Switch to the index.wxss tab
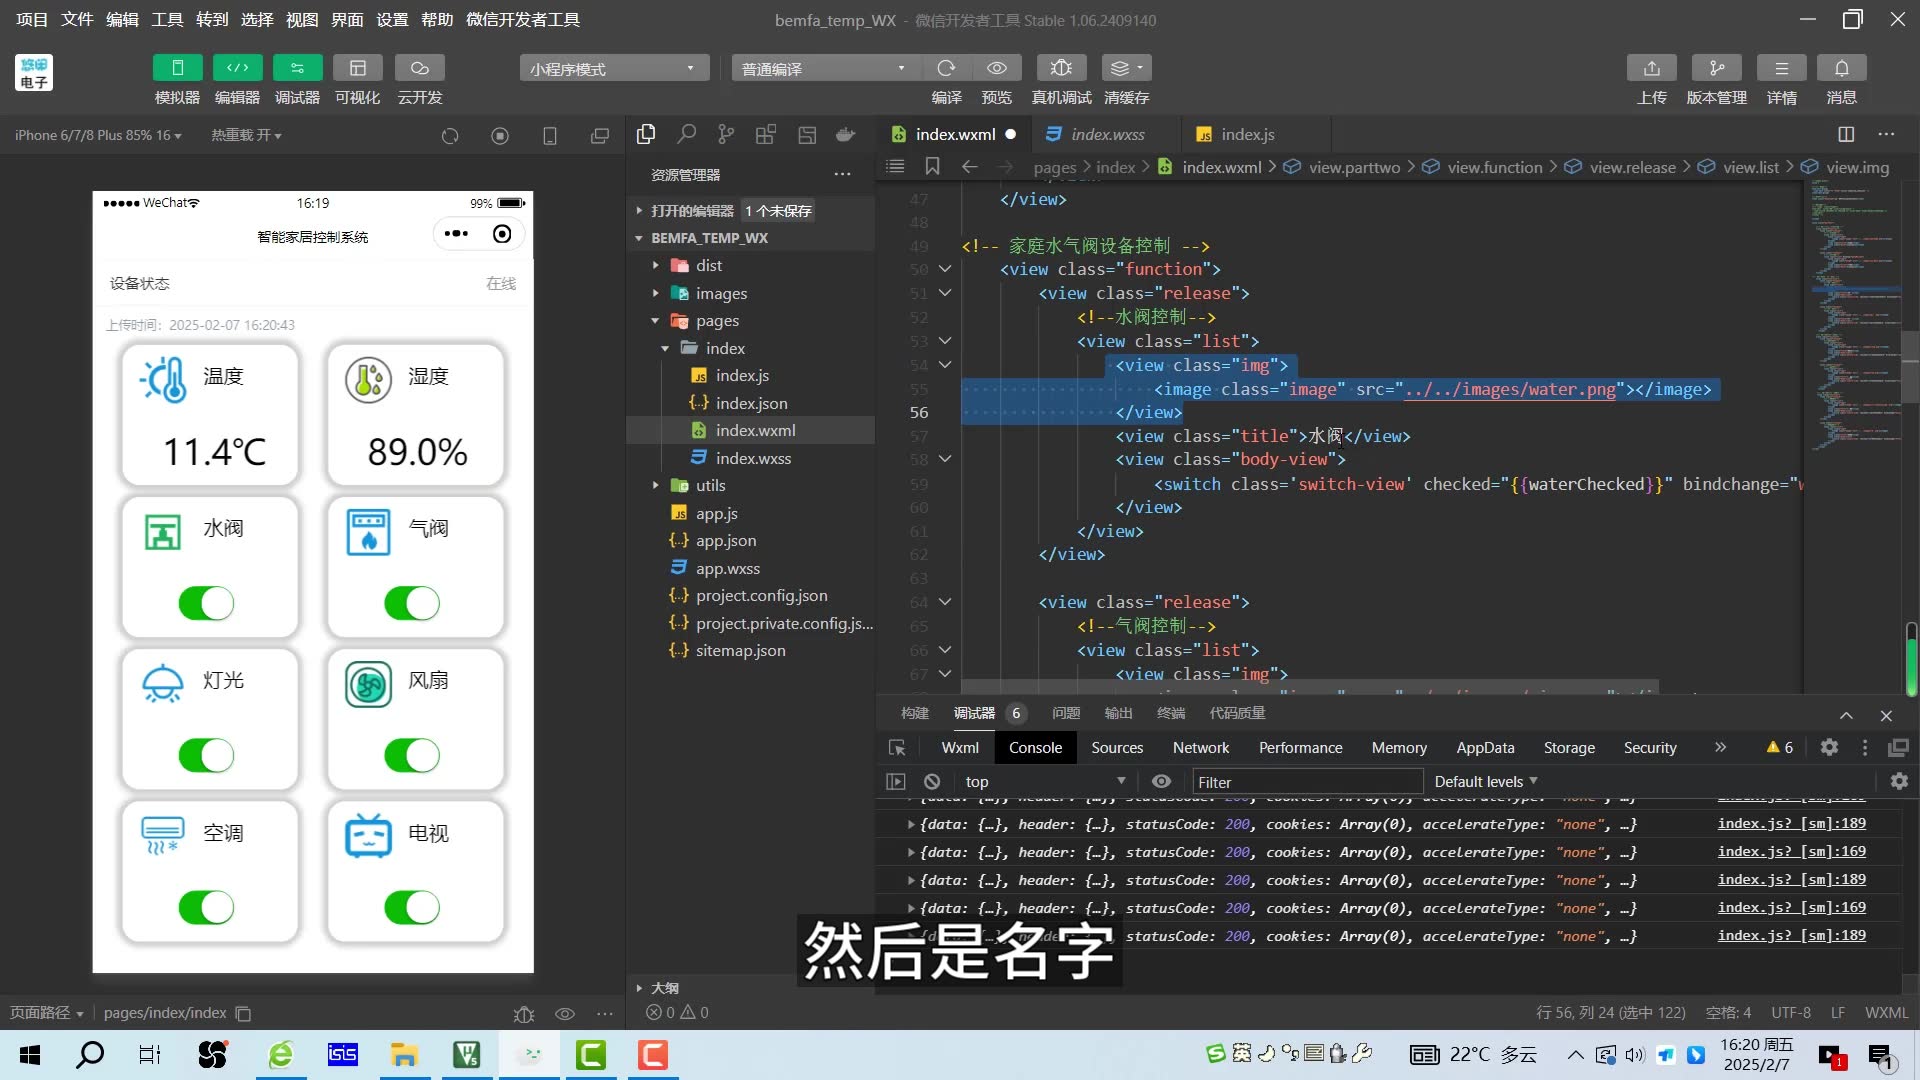 click(x=1106, y=133)
